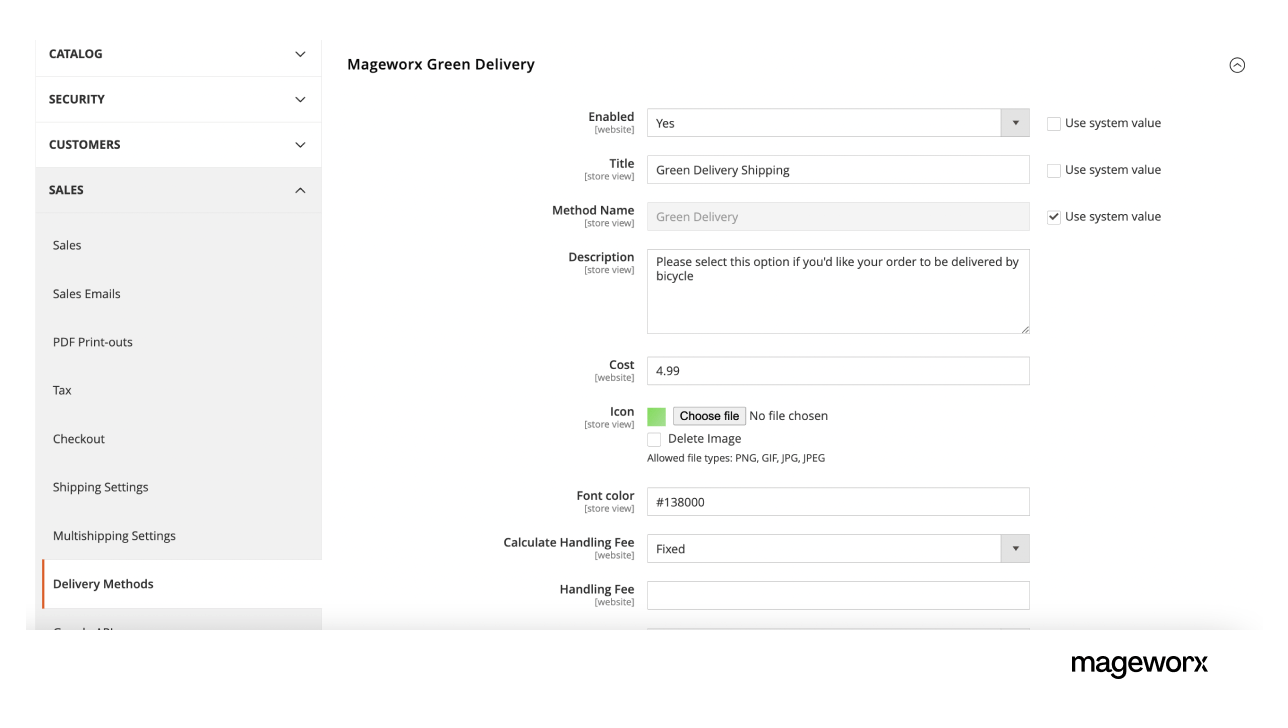This screenshot has width=1288, height=728.
Task: Click the green delivery icon thumbnail
Action: pyautogui.click(x=658, y=416)
